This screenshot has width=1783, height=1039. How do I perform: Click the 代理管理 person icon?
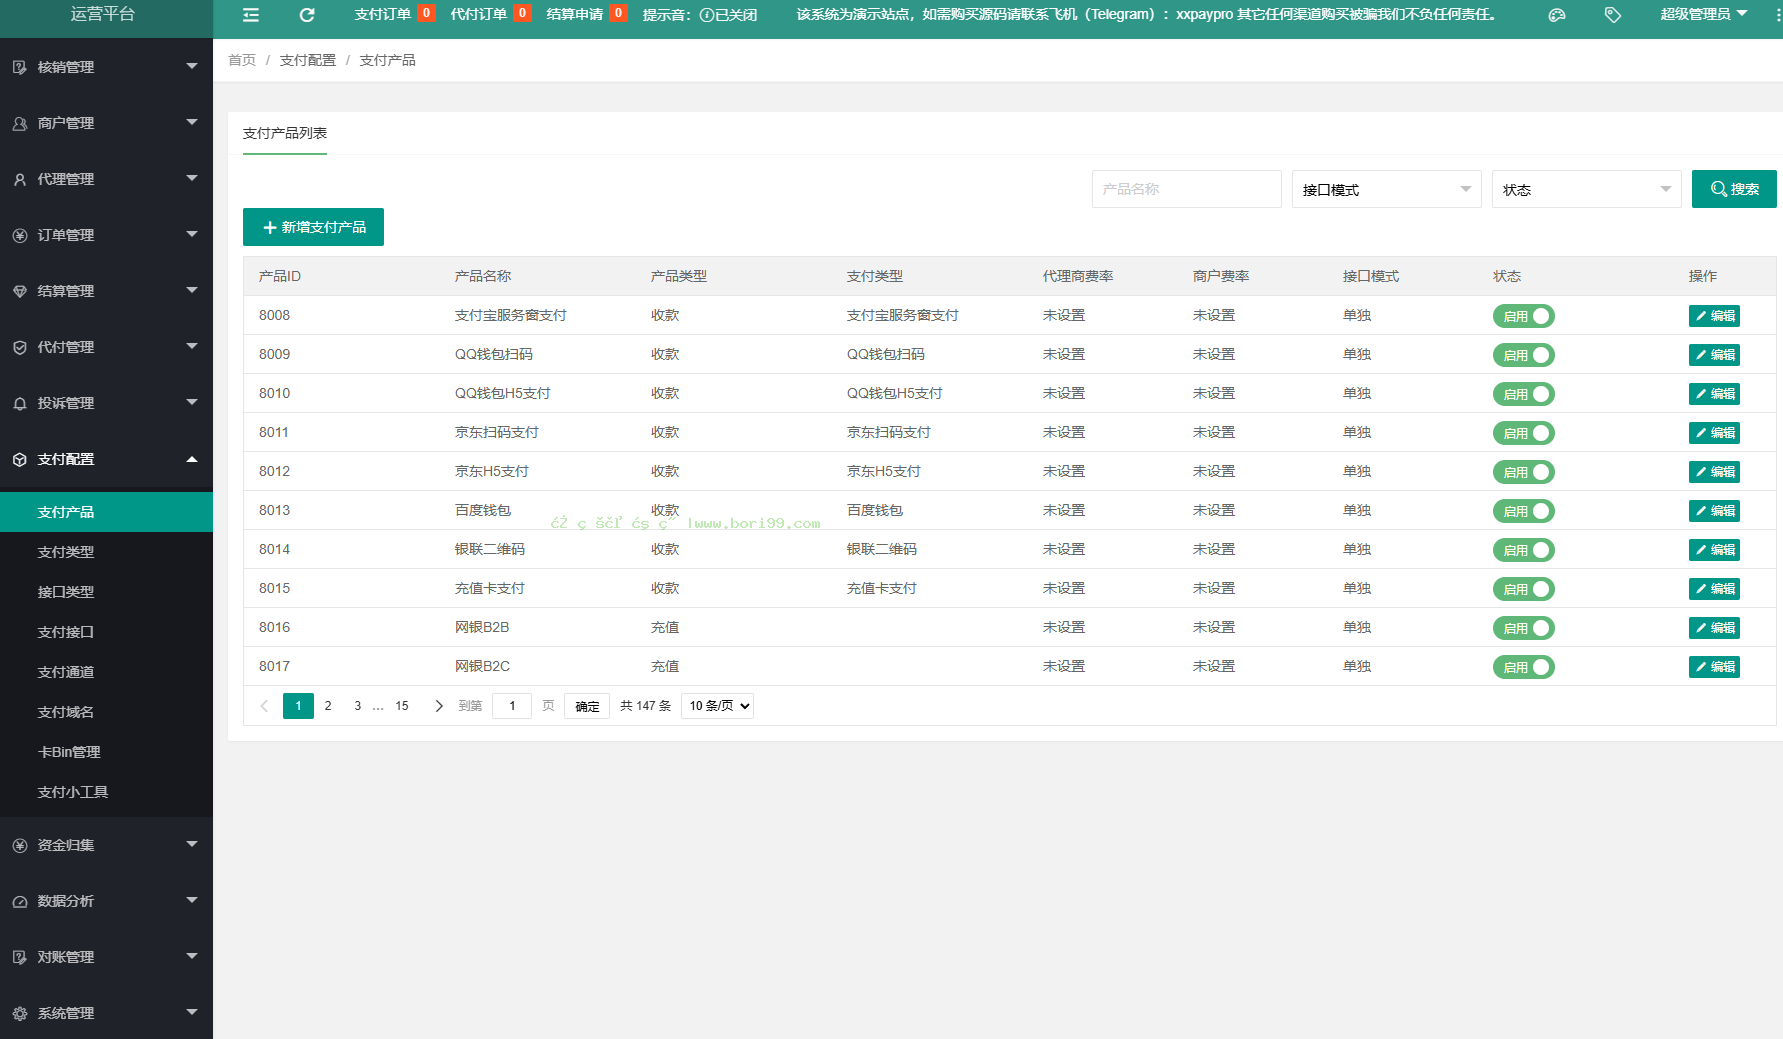click(20, 179)
